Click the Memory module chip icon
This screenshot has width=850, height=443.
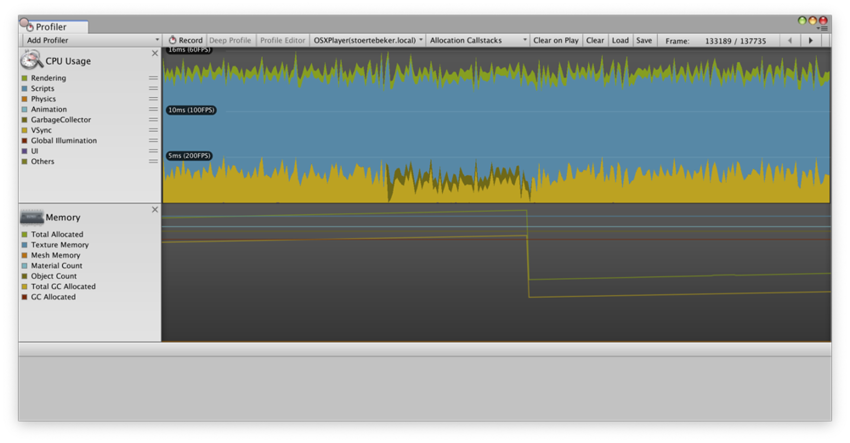point(31,216)
